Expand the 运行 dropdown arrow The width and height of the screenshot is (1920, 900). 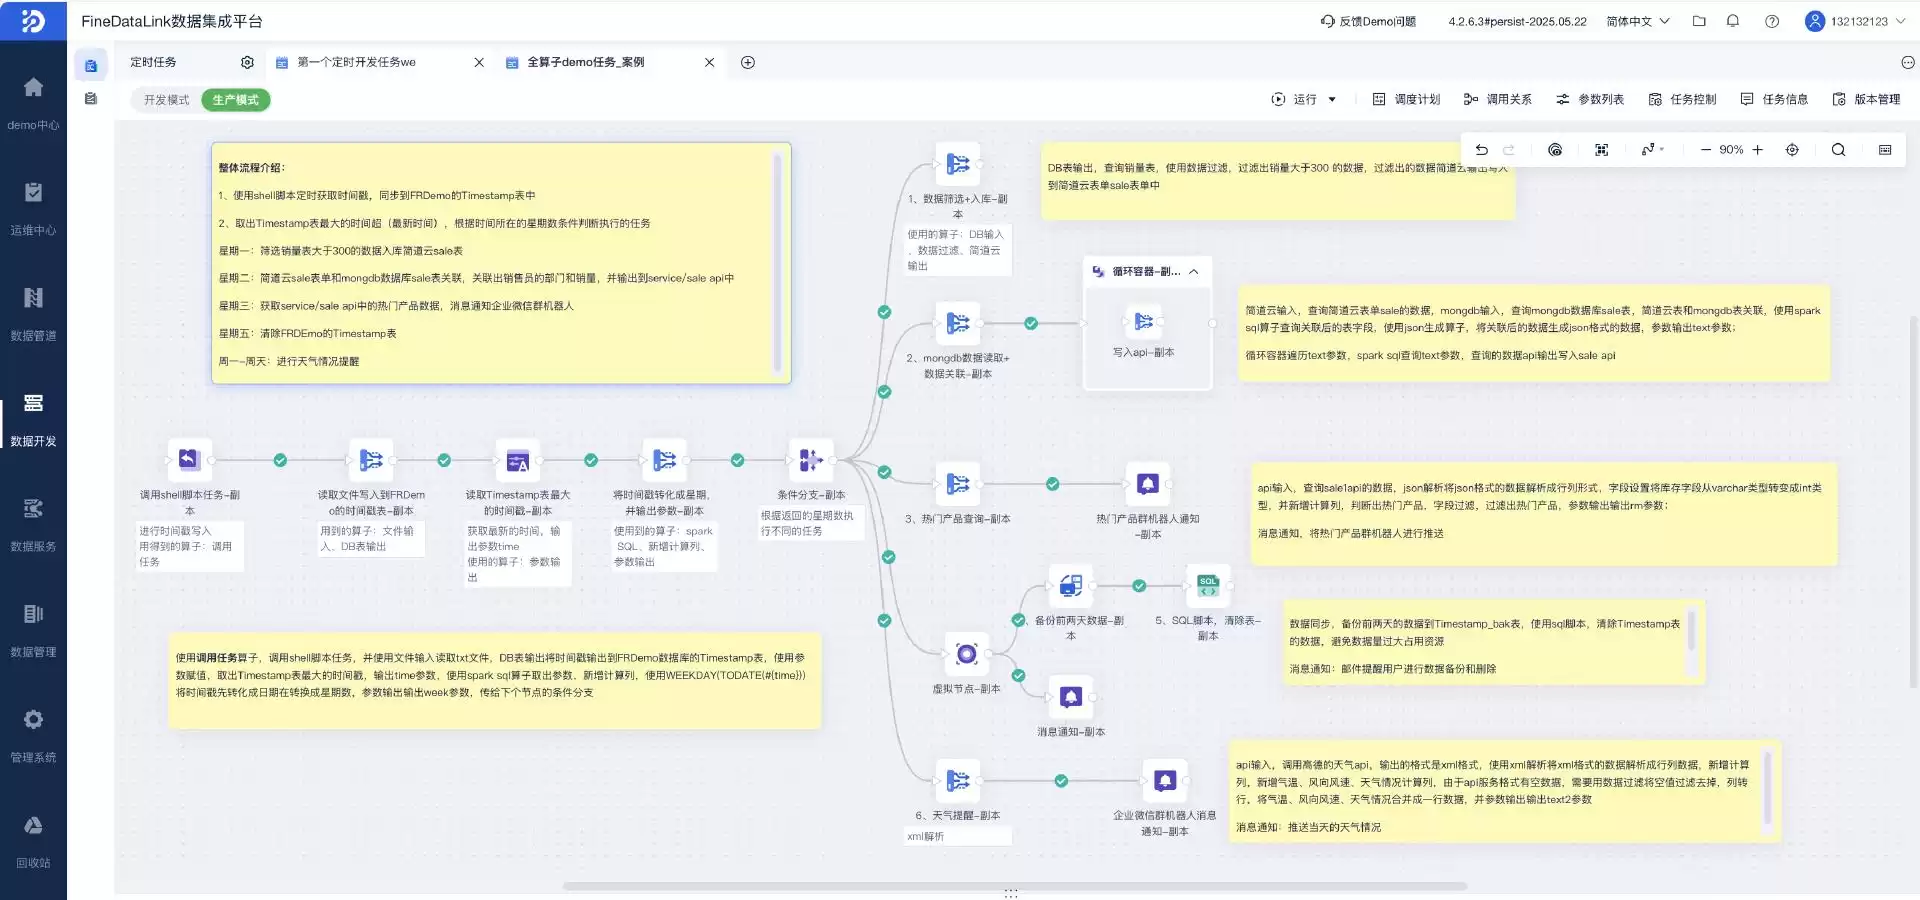(1332, 100)
